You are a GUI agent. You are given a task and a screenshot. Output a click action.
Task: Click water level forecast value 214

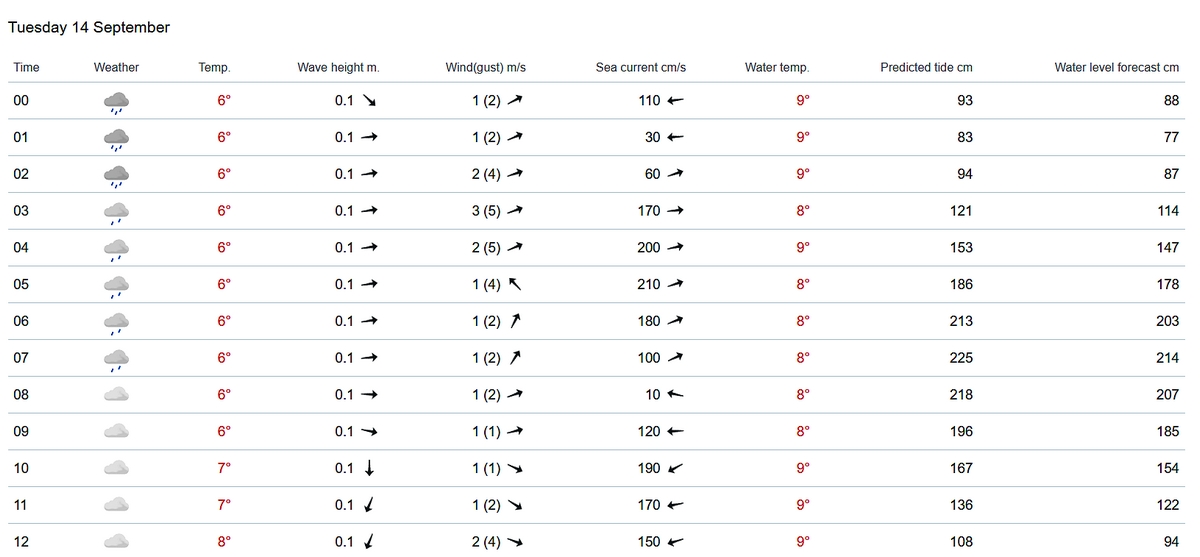point(1167,358)
